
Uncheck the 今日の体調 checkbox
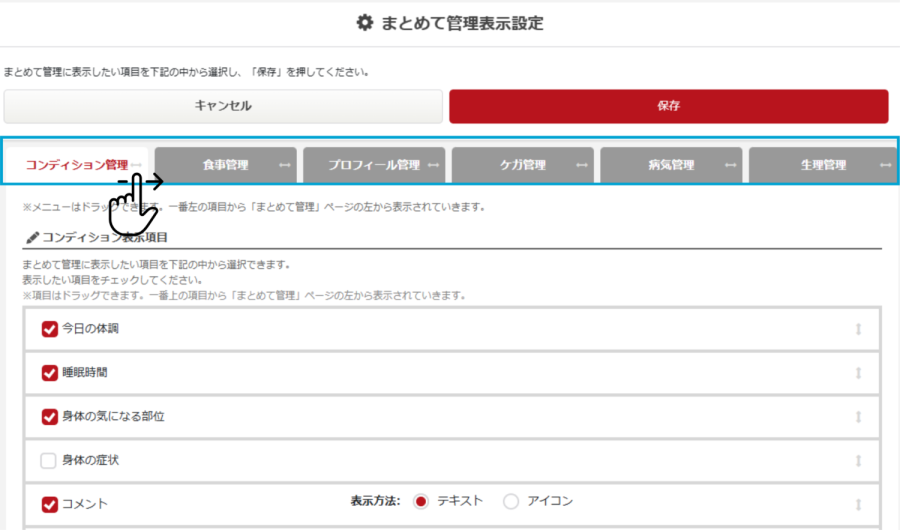(49, 329)
